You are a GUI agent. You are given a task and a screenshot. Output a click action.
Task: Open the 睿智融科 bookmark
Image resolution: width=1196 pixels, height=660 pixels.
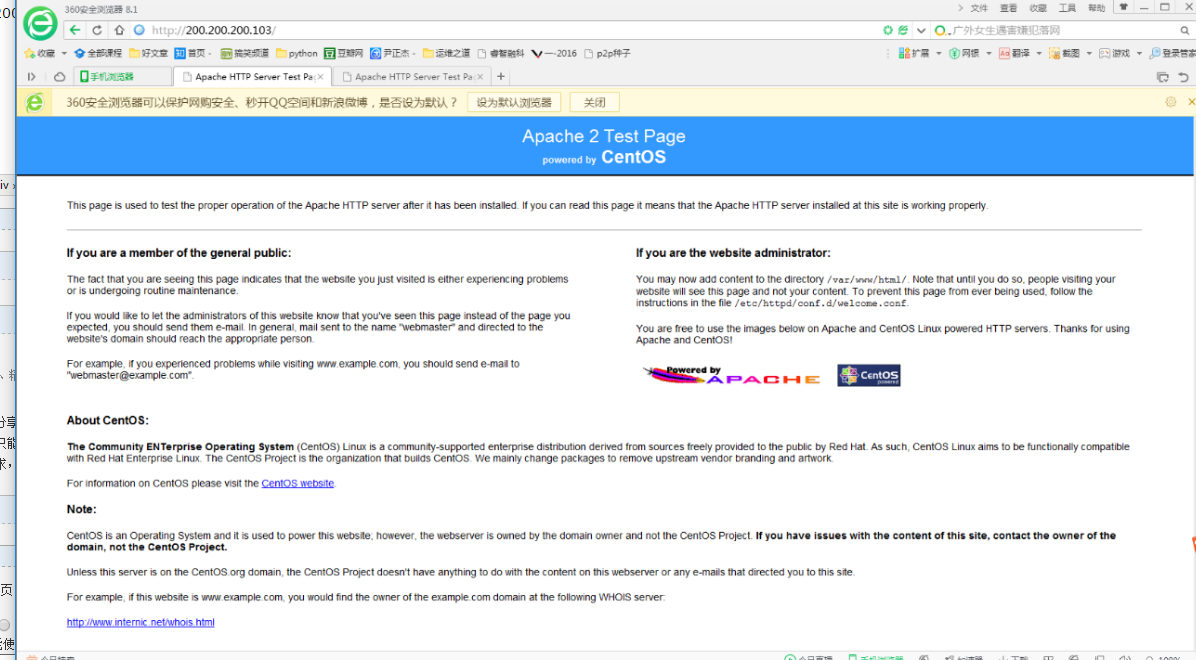coord(500,53)
